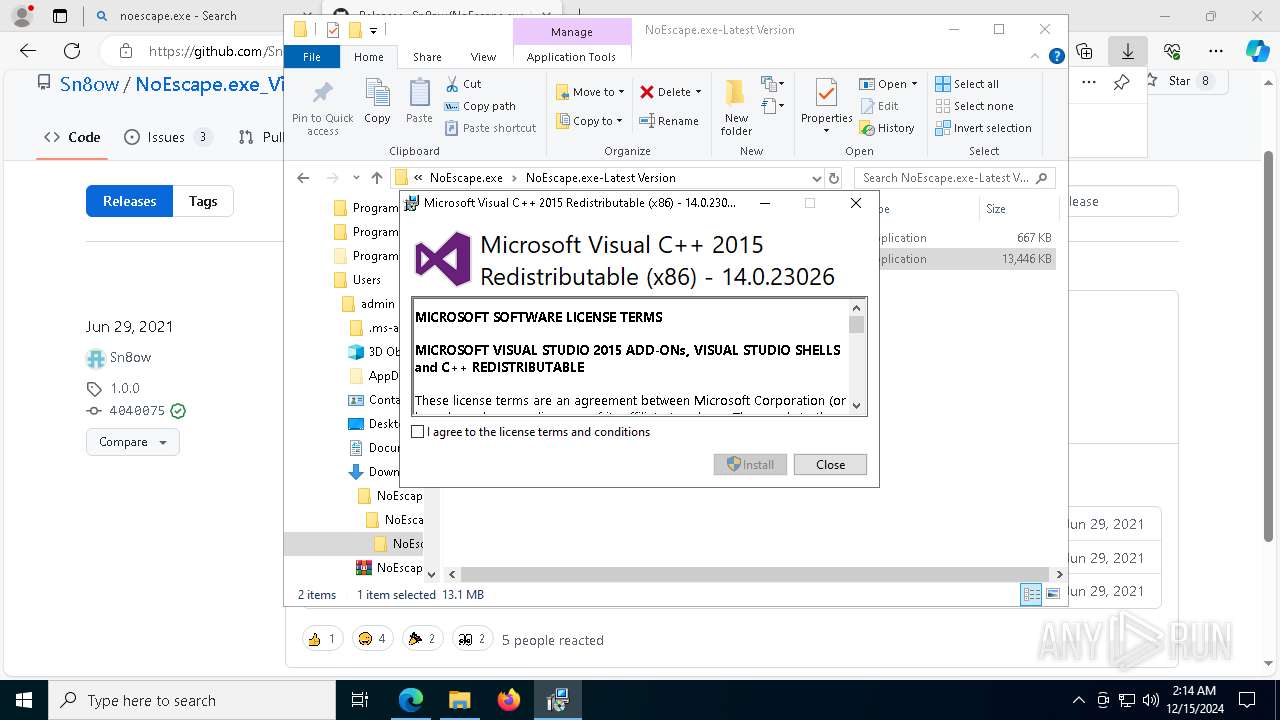Click Close button in Visual C++ installer
1280x720 pixels.
pos(830,465)
